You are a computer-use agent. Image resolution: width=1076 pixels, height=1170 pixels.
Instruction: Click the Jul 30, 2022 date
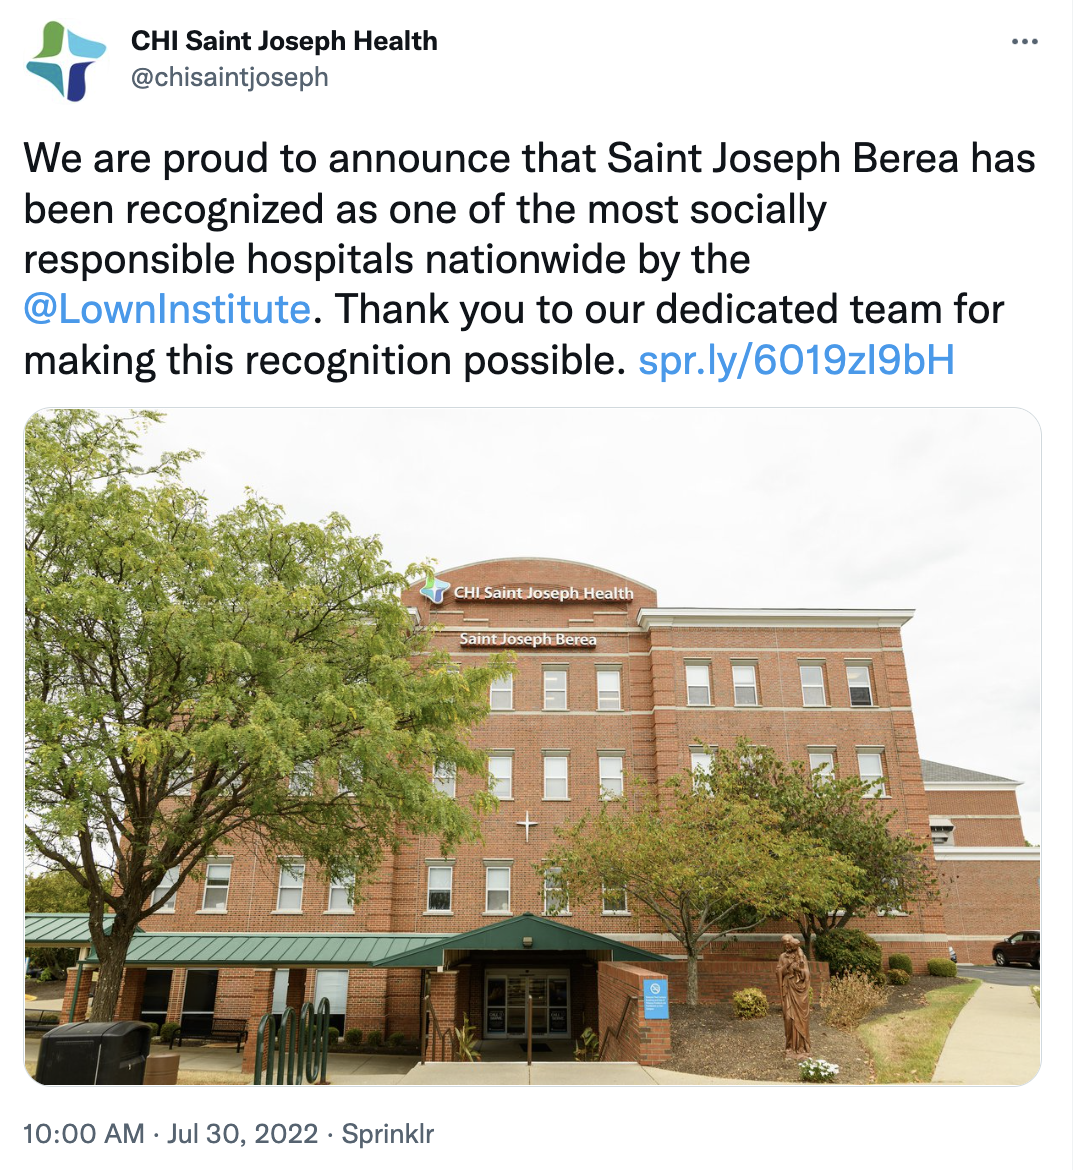pos(243,1133)
